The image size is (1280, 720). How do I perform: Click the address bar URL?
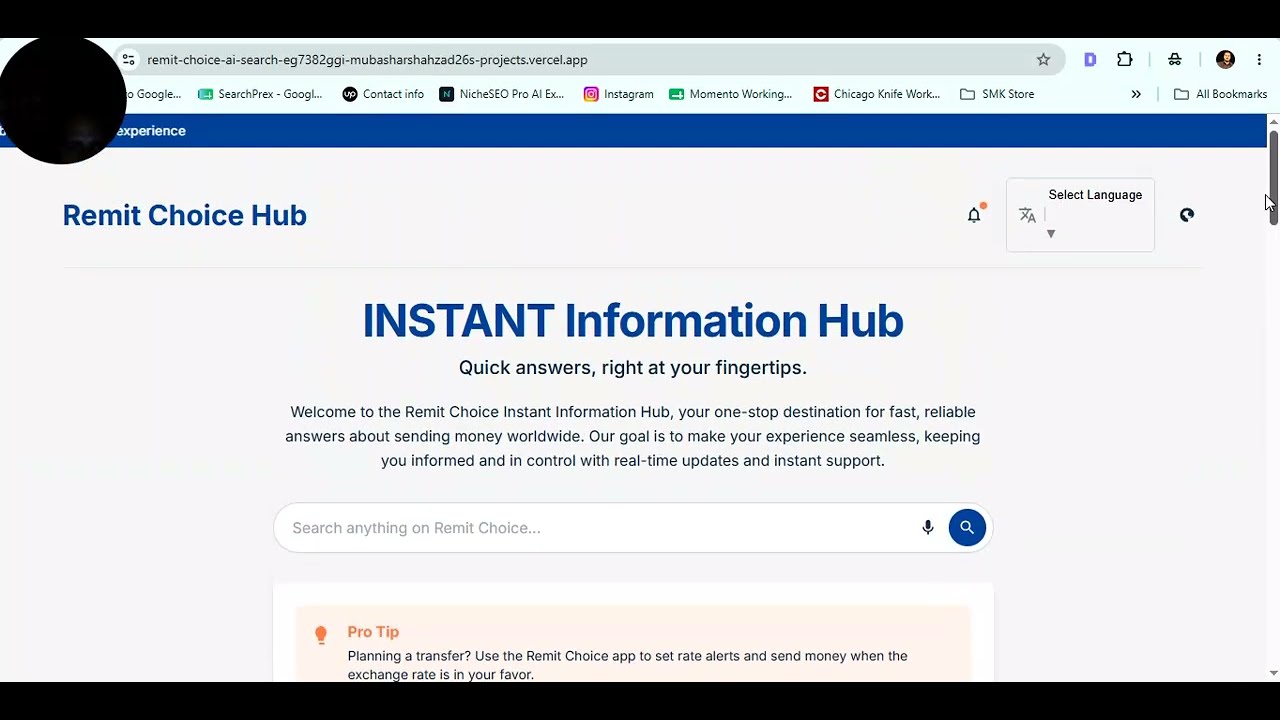(367, 60)
